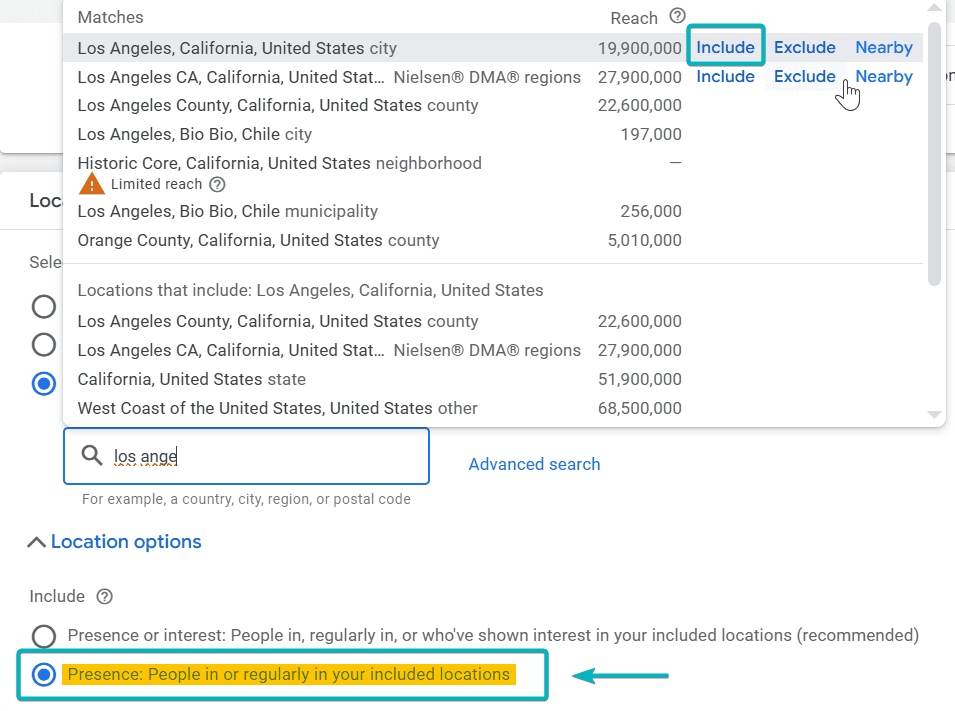Choose Los Angeles County, California from matches

(277, 105)
